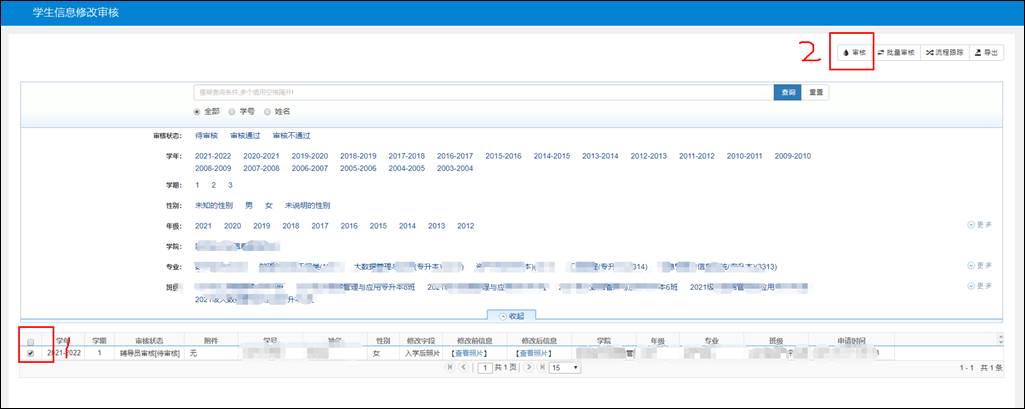Viewport: 1025px width, 409px height.
Task: Click the search keyword input field
Action: coord(483,92)
